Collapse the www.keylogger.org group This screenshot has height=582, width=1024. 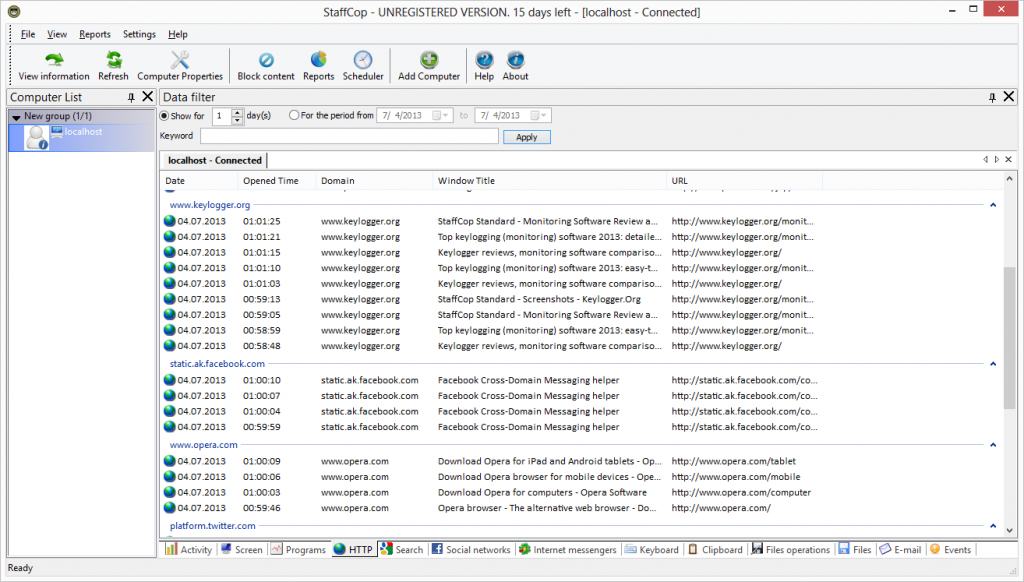click(993, 205)
